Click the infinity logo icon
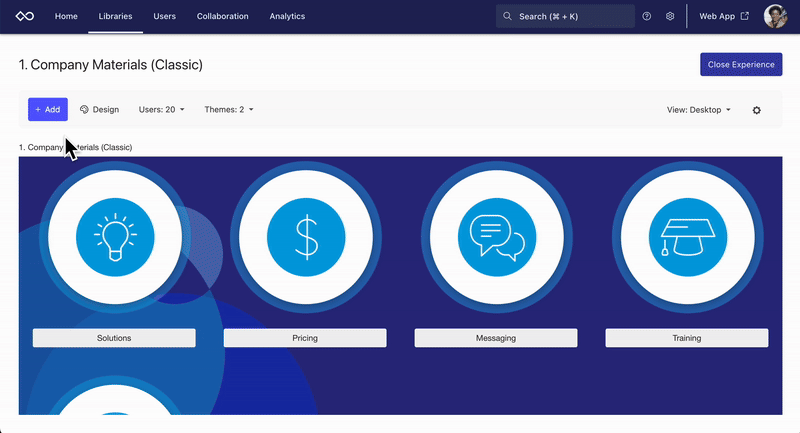Image resolution: width=800 pixels, height=433 pixels. [24, 16]
